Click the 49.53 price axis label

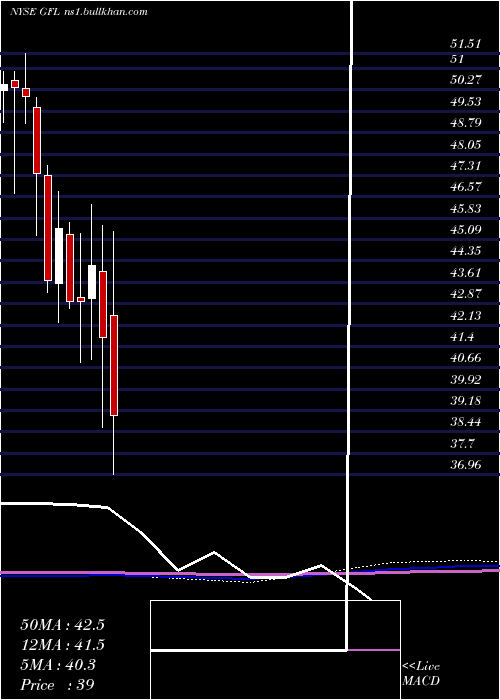pos(467,101)
